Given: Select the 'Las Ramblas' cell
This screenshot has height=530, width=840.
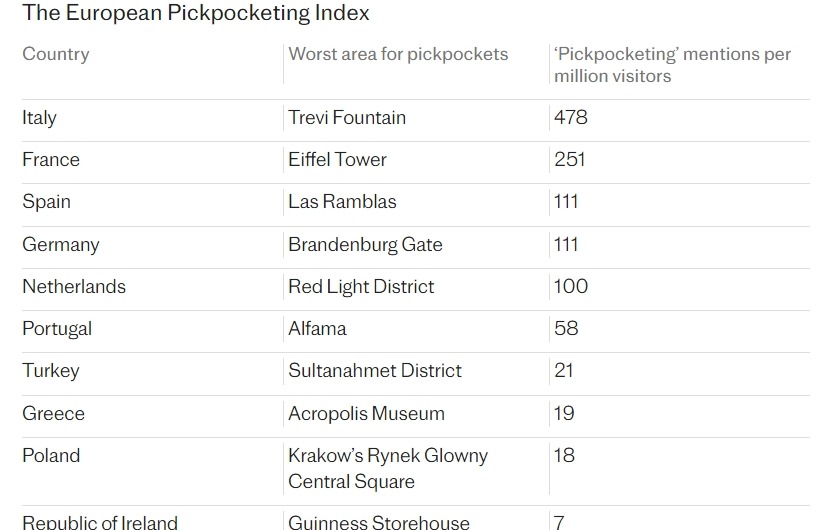Looking at the screenshot, I should click(342, 202).
